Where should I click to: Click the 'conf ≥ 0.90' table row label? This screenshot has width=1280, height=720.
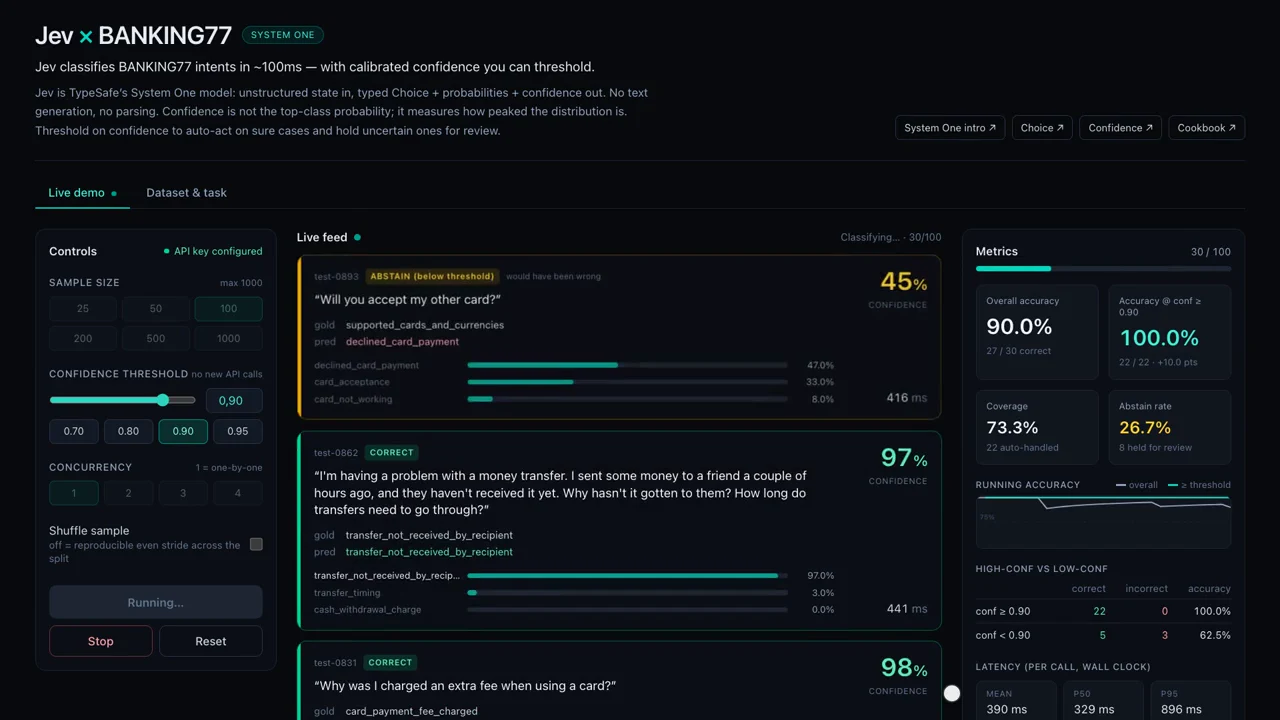pos(1003,611)
